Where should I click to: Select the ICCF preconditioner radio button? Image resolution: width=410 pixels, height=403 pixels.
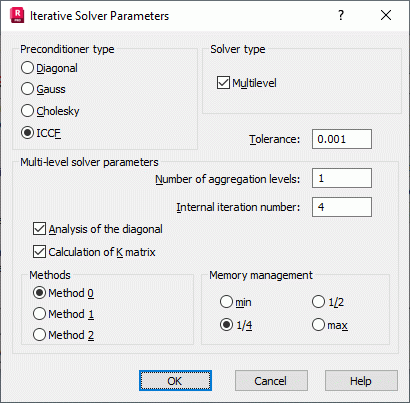[41, 133]
